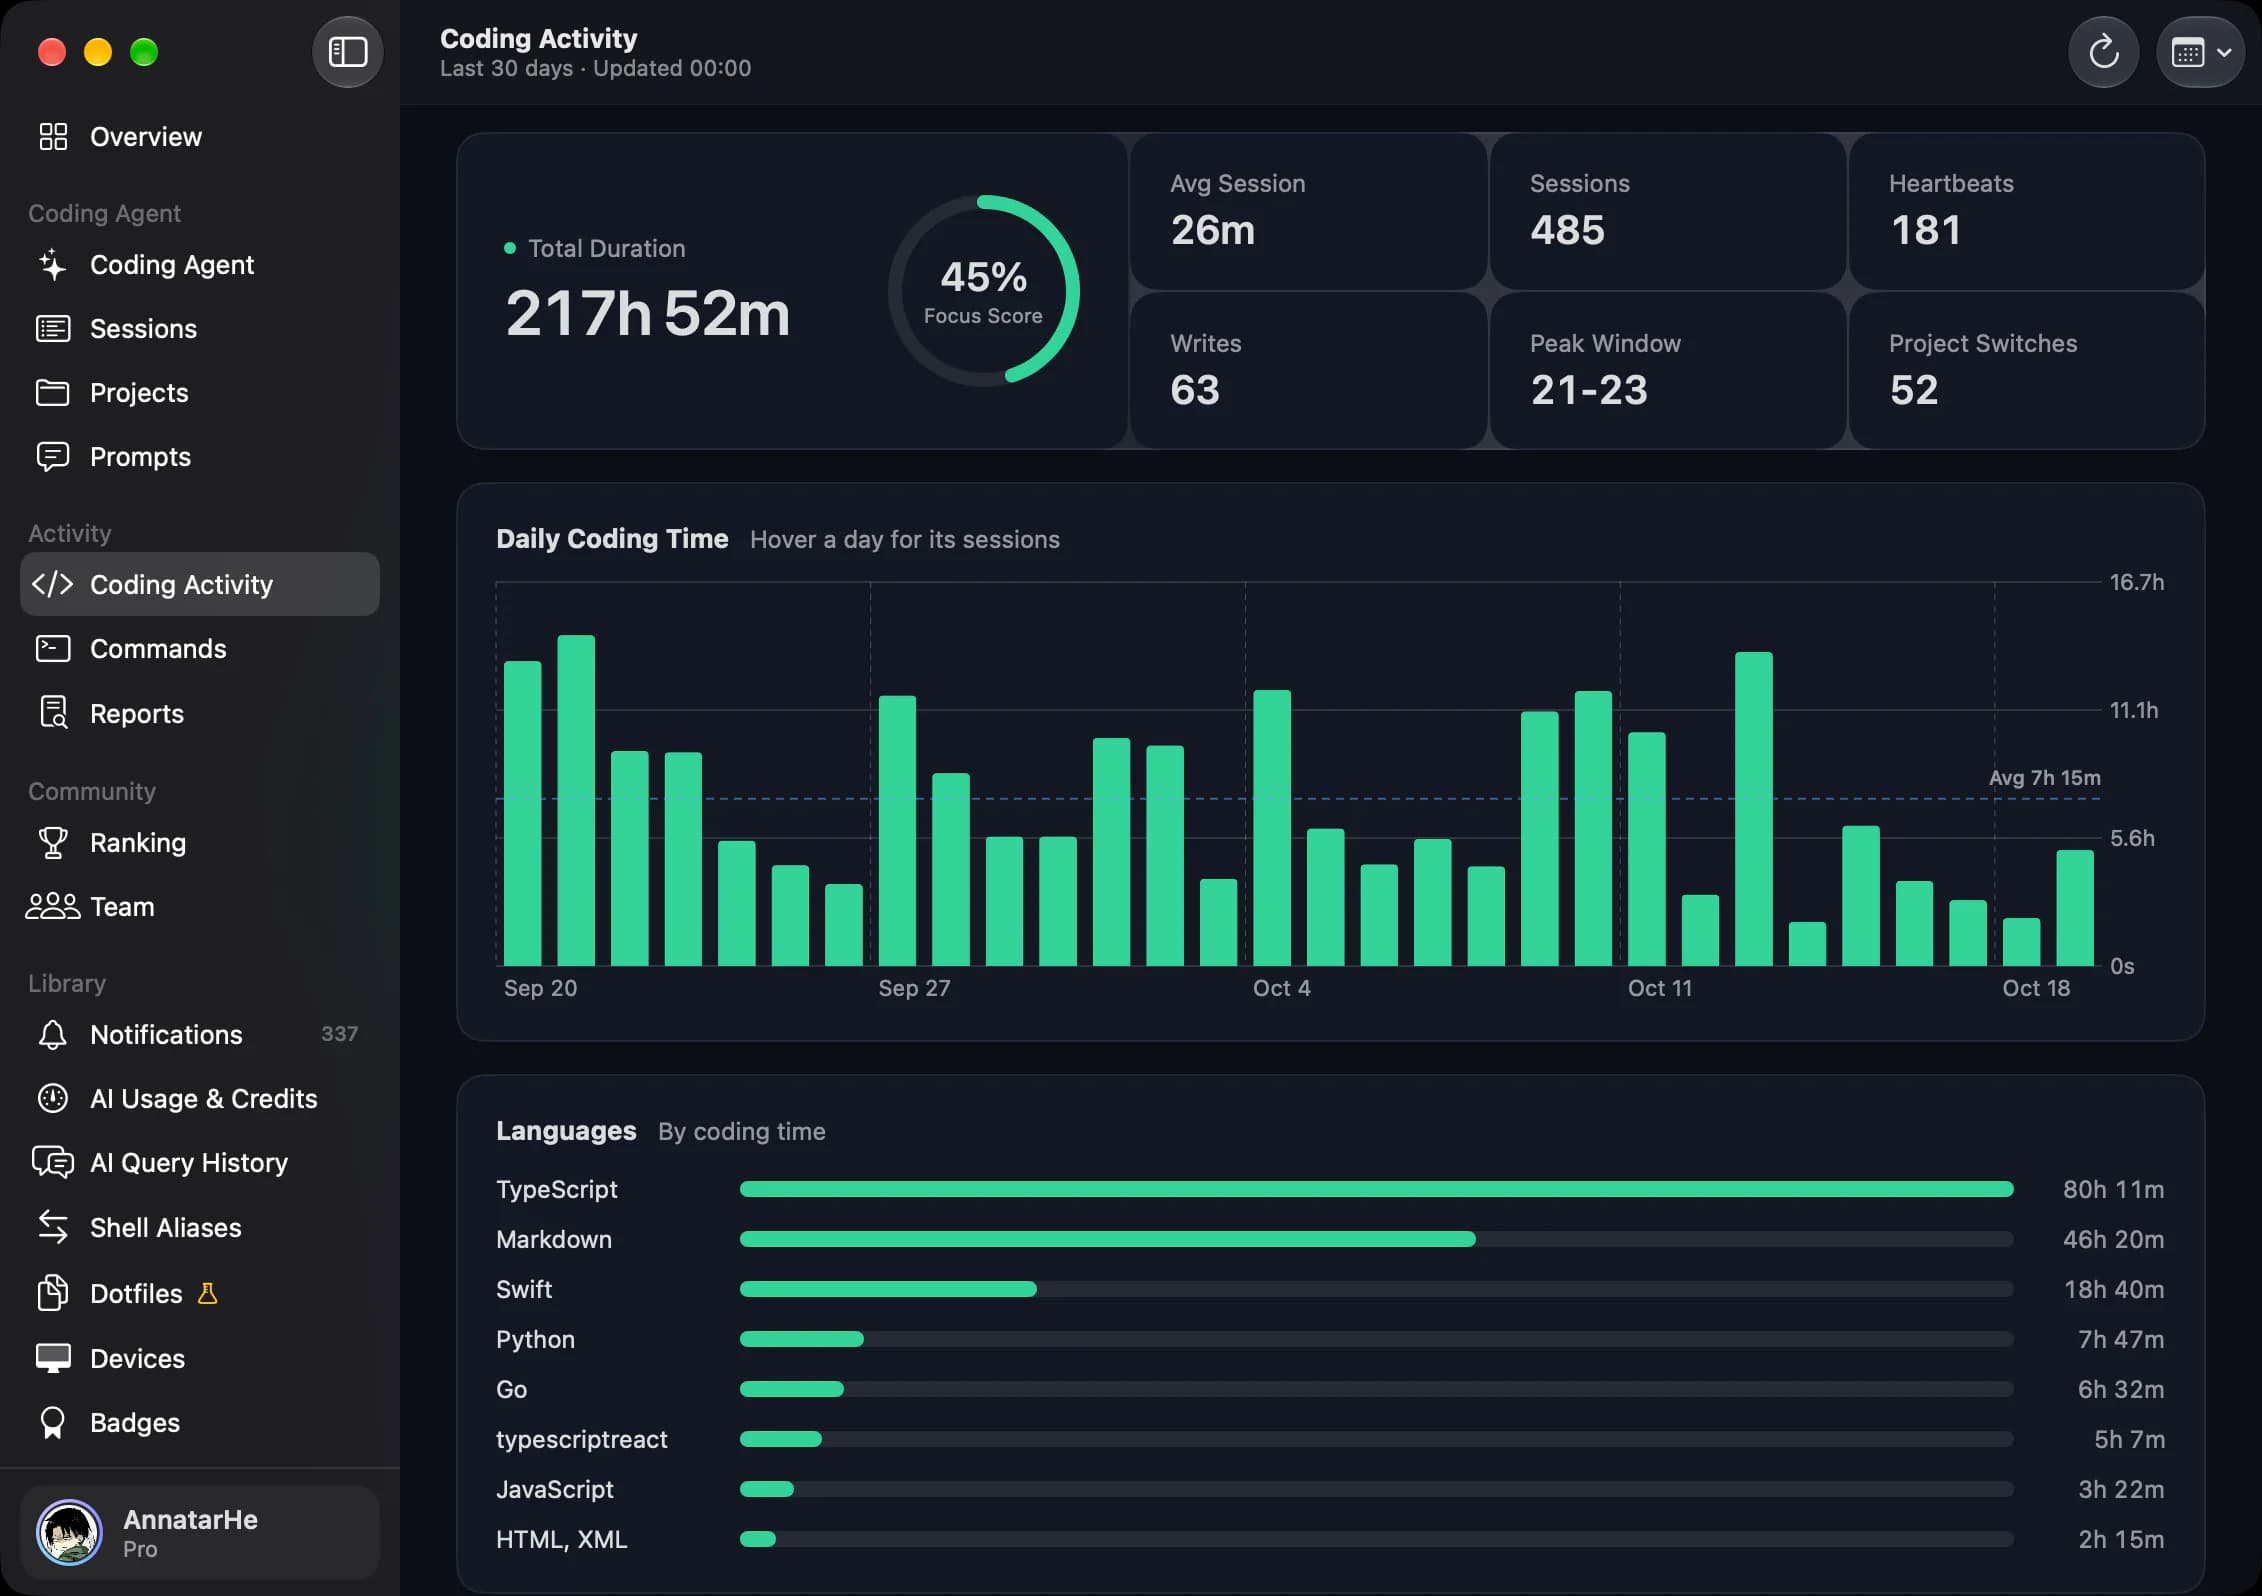
Task: Click the Badges ribbon icon
Action: (53, 1423)
